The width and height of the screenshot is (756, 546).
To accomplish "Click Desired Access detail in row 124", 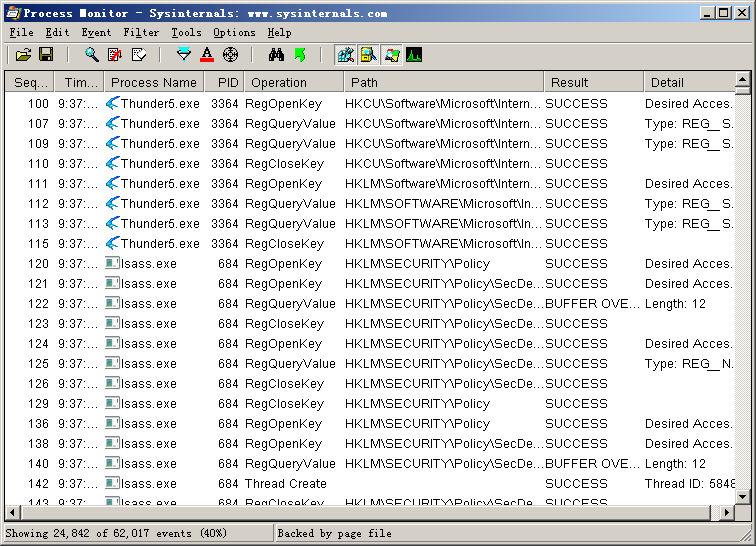I will 688,344.
